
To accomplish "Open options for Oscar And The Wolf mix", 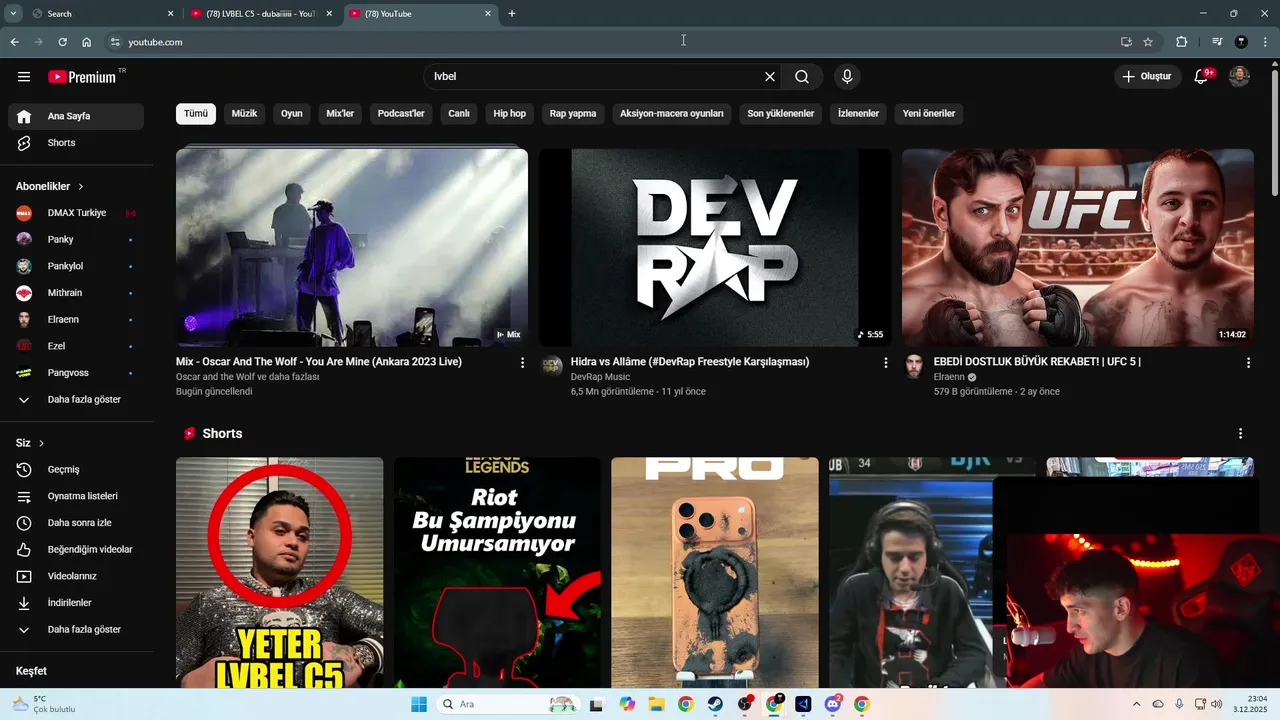I will [522, 363].
